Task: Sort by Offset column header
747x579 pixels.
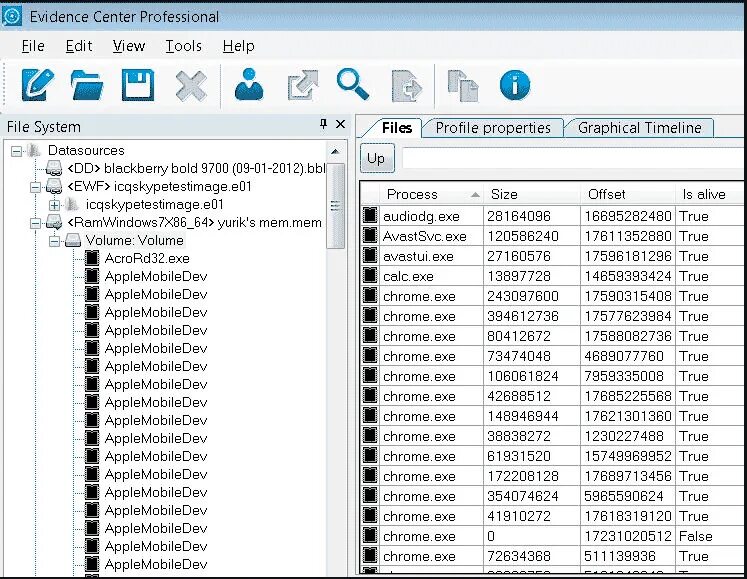Action: click(x=628, y=194)
